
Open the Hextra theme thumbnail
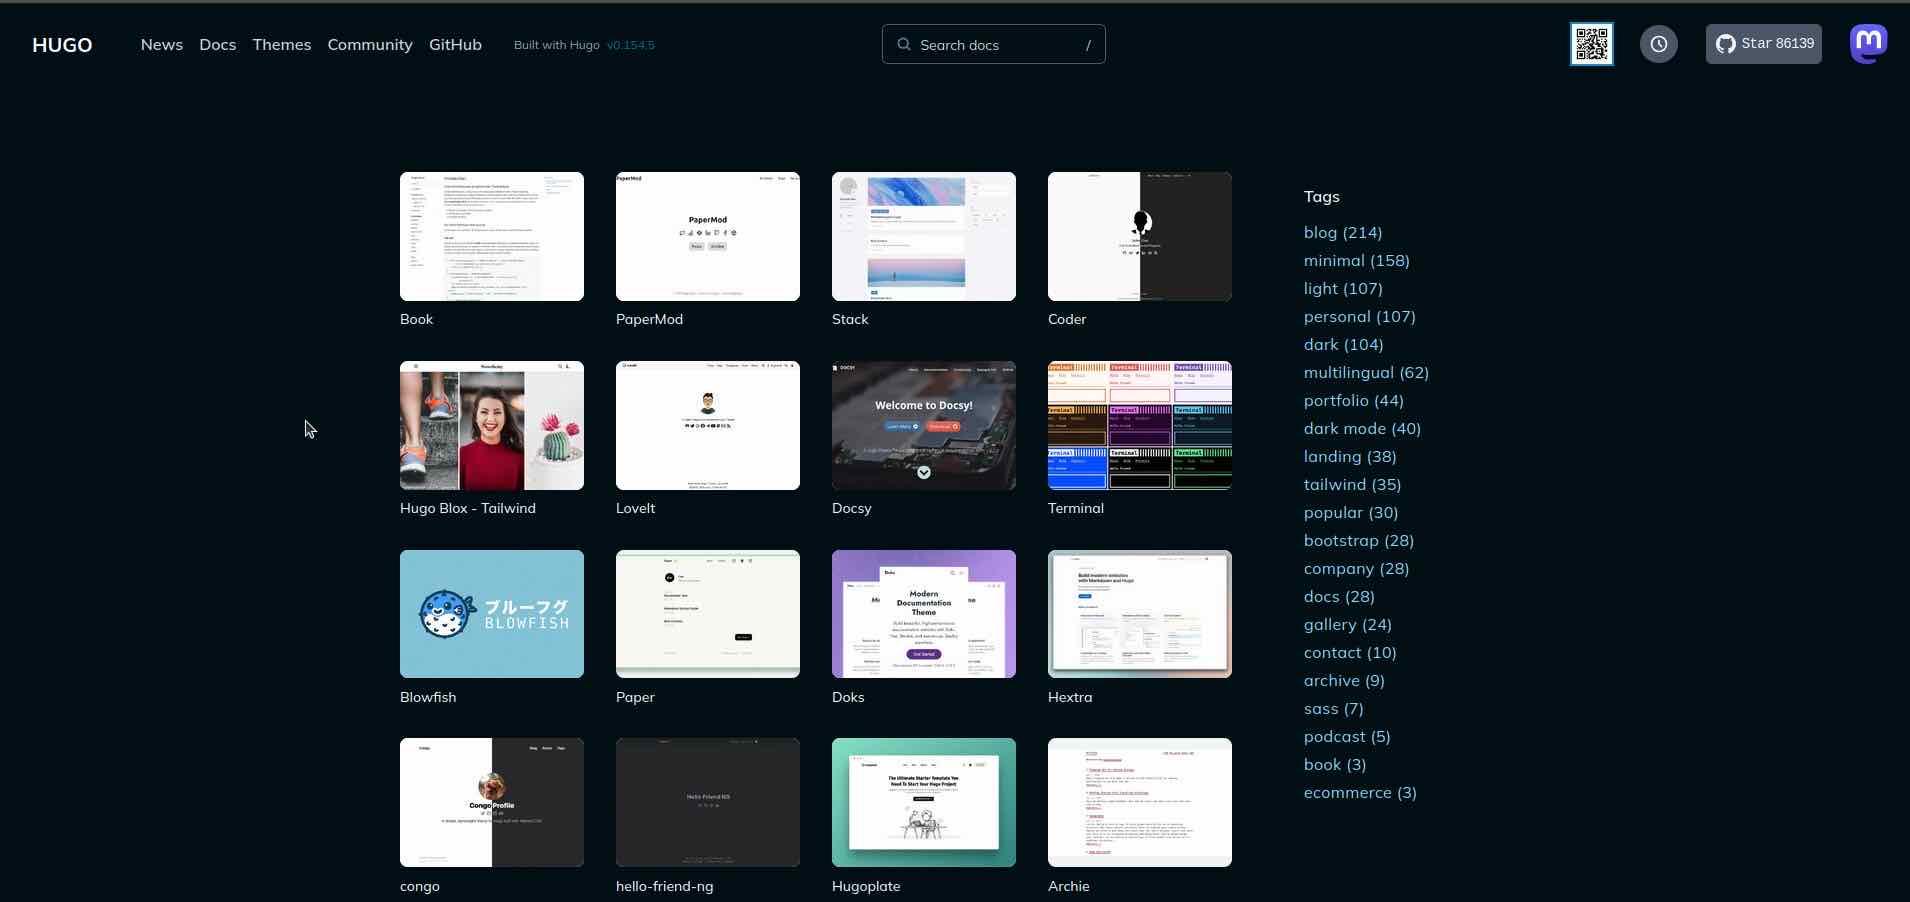point(1140,614)
